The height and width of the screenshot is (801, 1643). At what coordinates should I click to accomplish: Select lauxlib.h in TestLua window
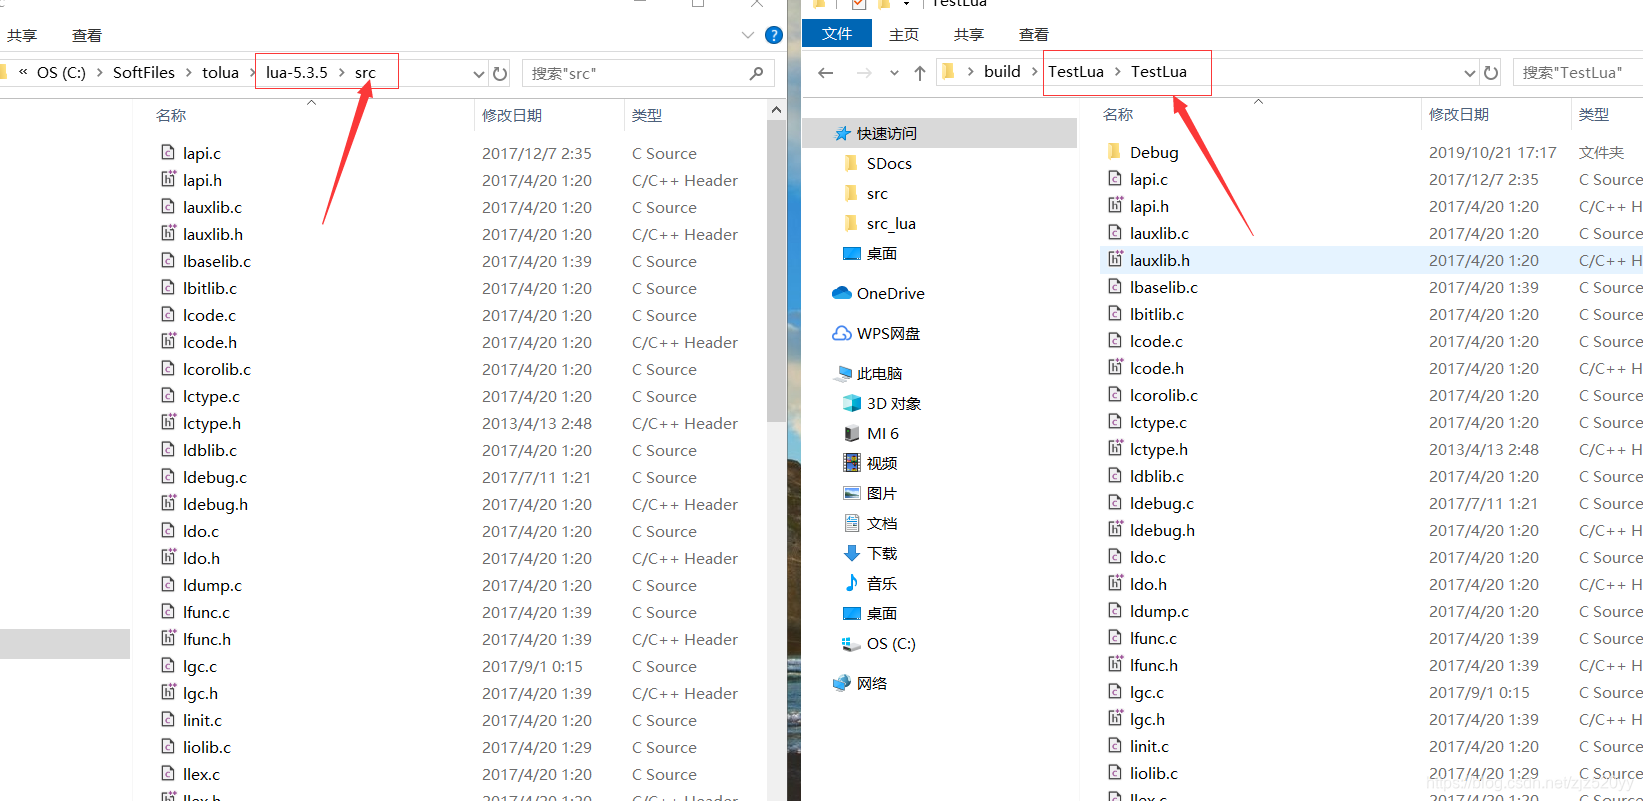(1160, 260)
